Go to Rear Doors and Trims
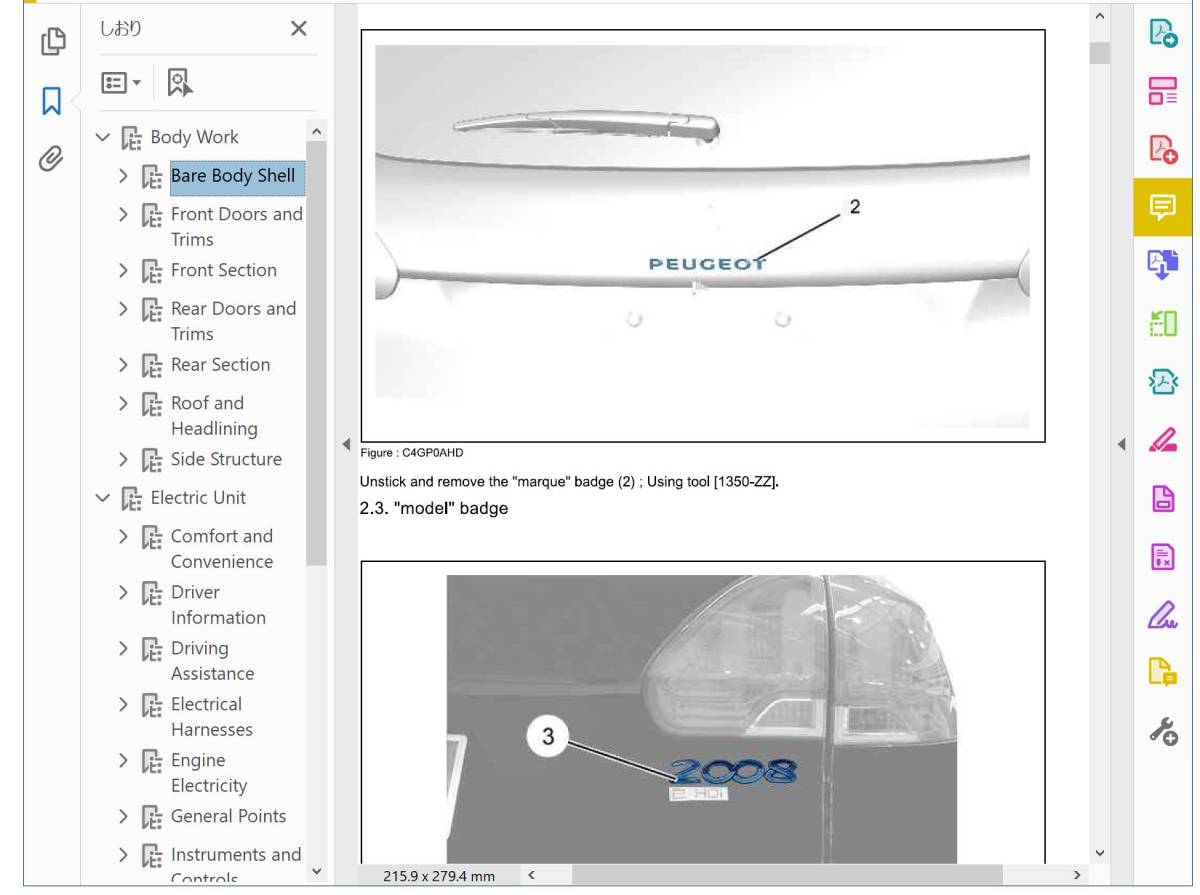This screenshot has width=1200, height=895. click(233, 321)
